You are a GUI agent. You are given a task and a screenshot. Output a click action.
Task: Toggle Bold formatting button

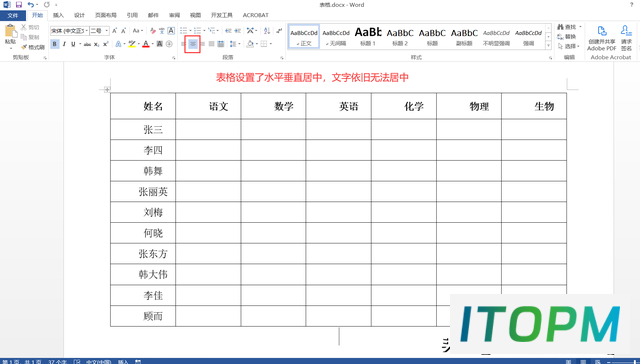click(x=54, y=44)
